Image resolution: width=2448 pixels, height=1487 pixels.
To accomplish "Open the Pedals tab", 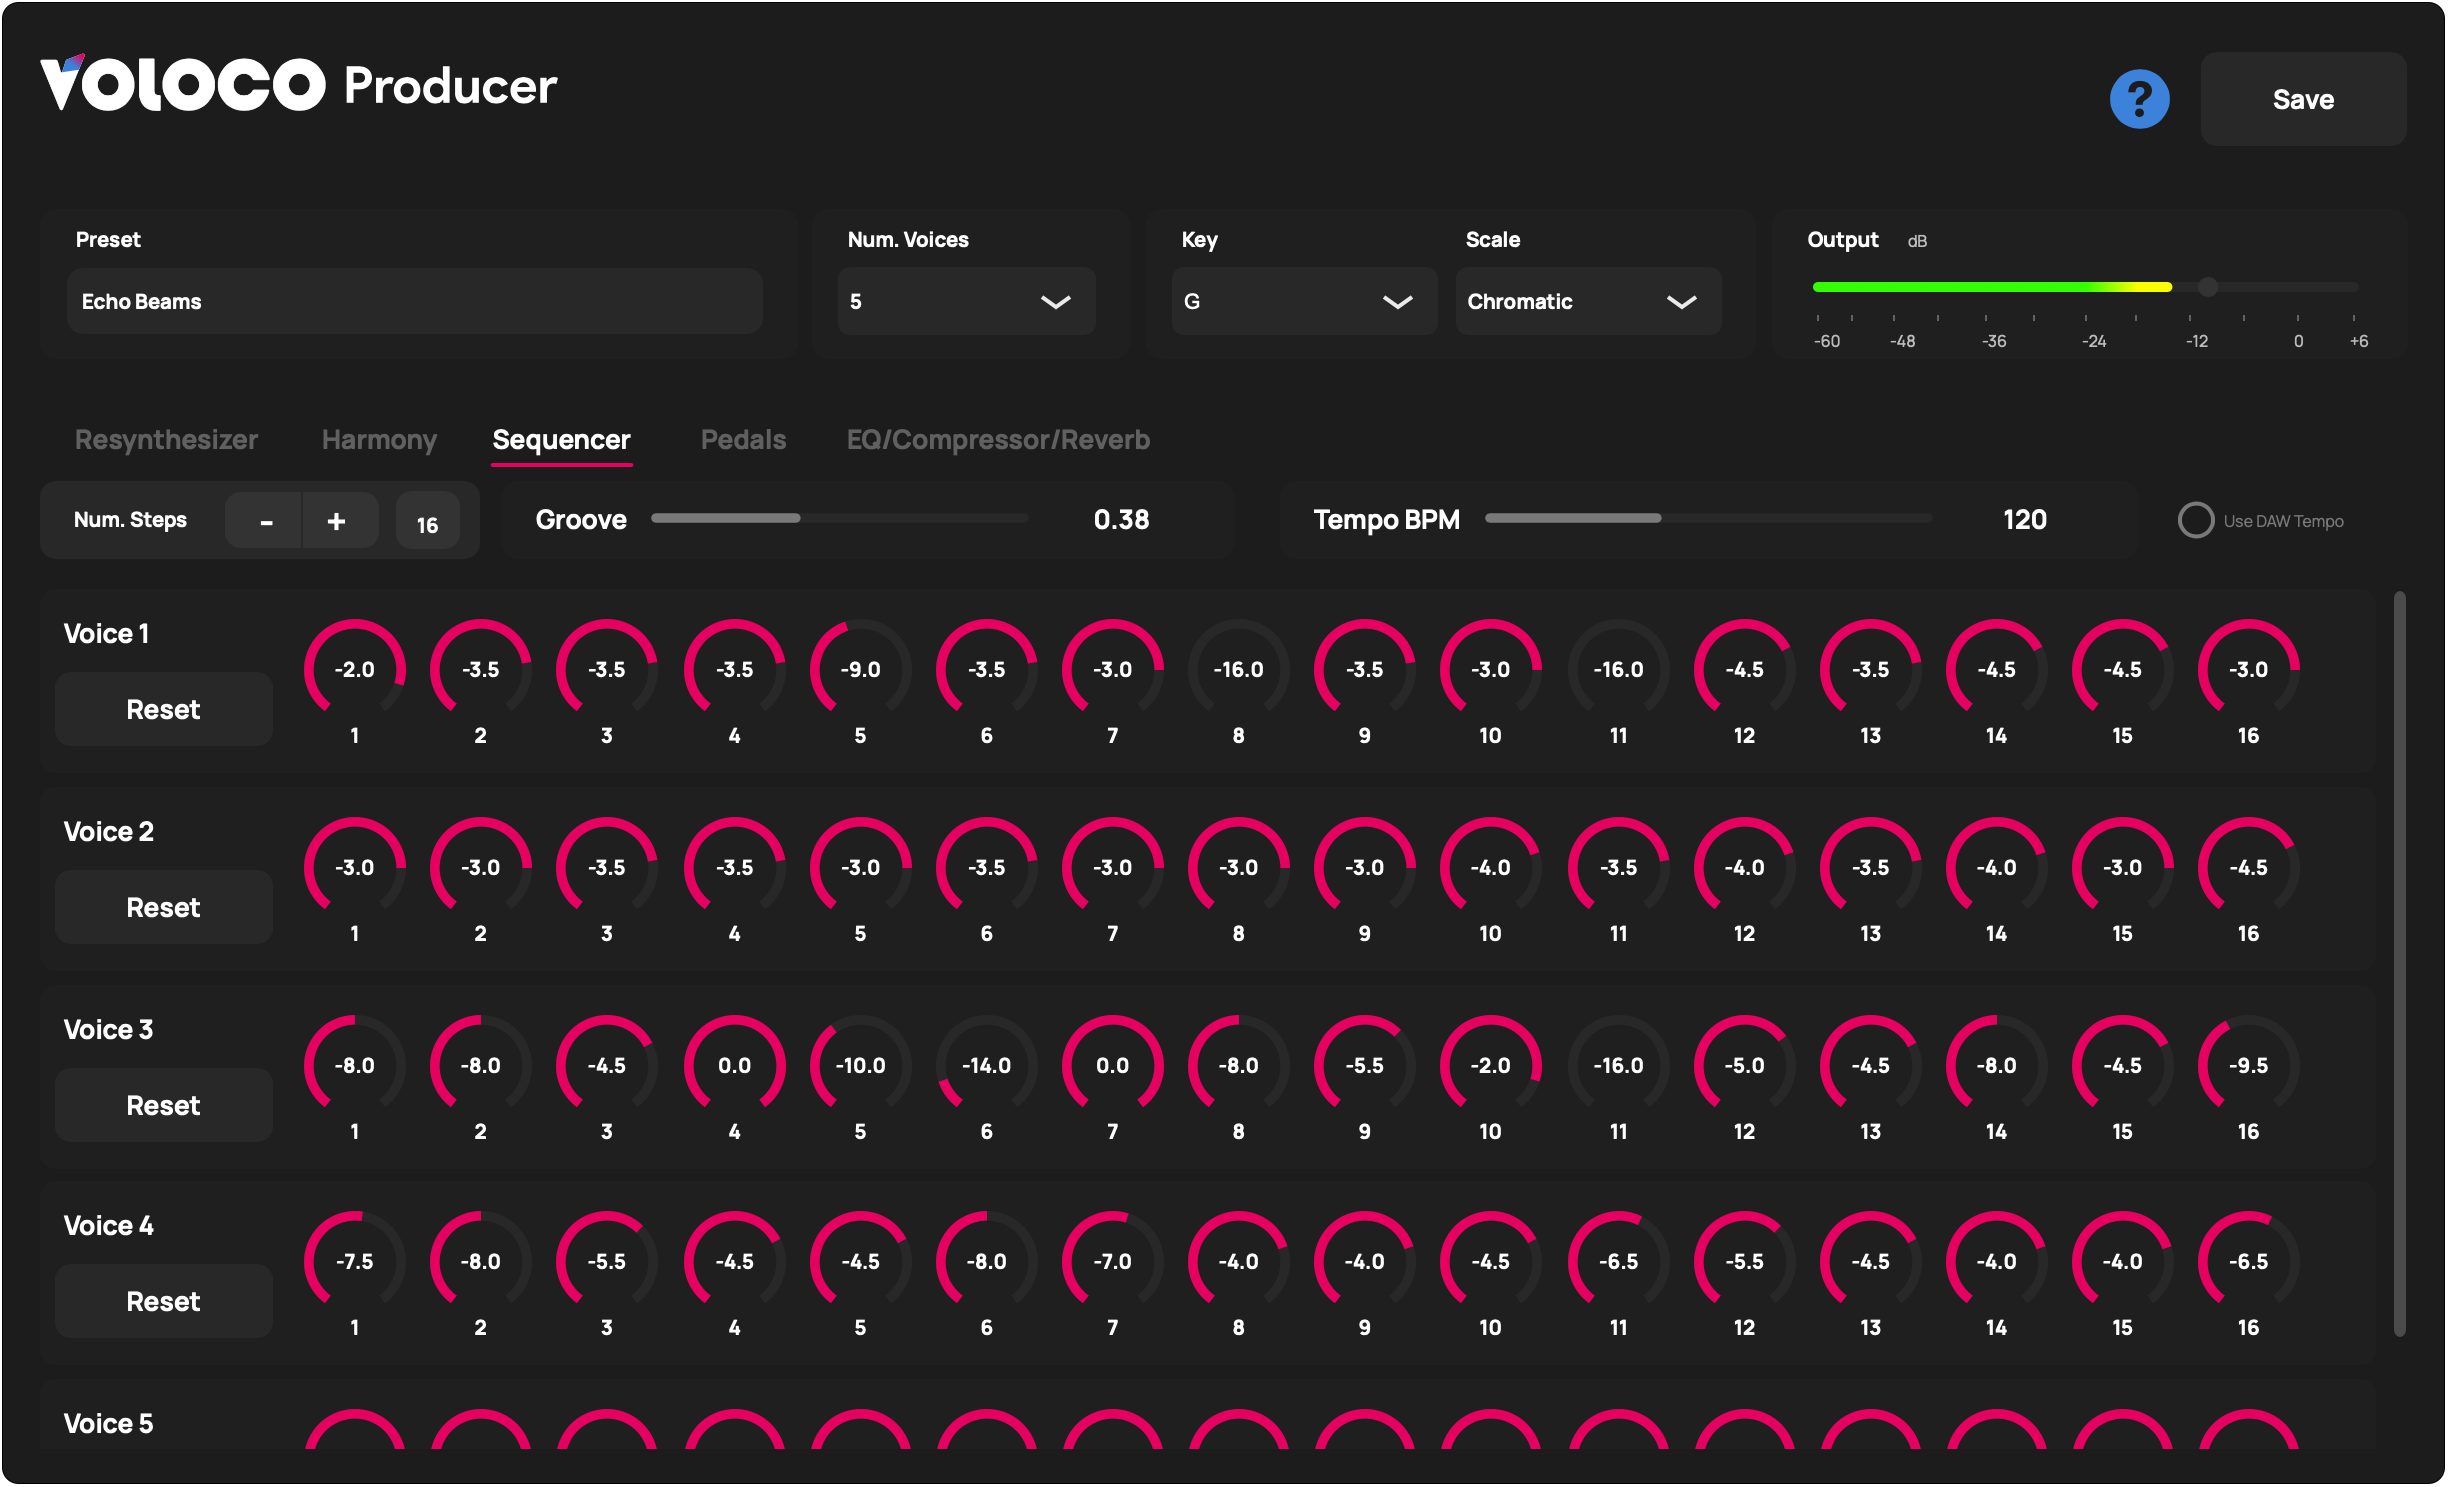I will 743,440.
